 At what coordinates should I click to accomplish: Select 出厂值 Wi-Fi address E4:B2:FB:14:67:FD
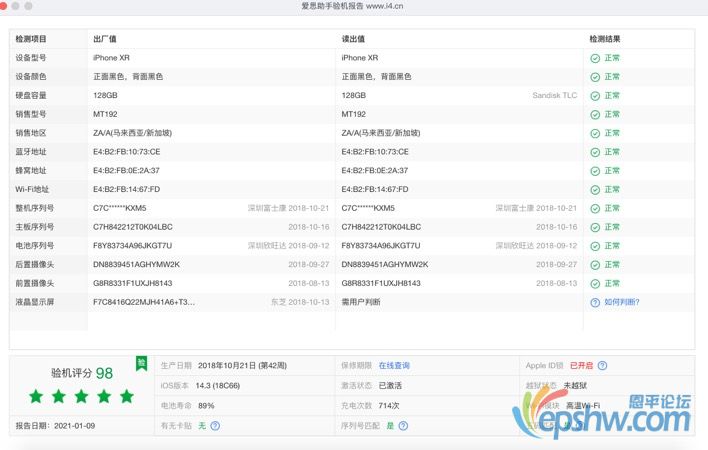coord(126,189)
